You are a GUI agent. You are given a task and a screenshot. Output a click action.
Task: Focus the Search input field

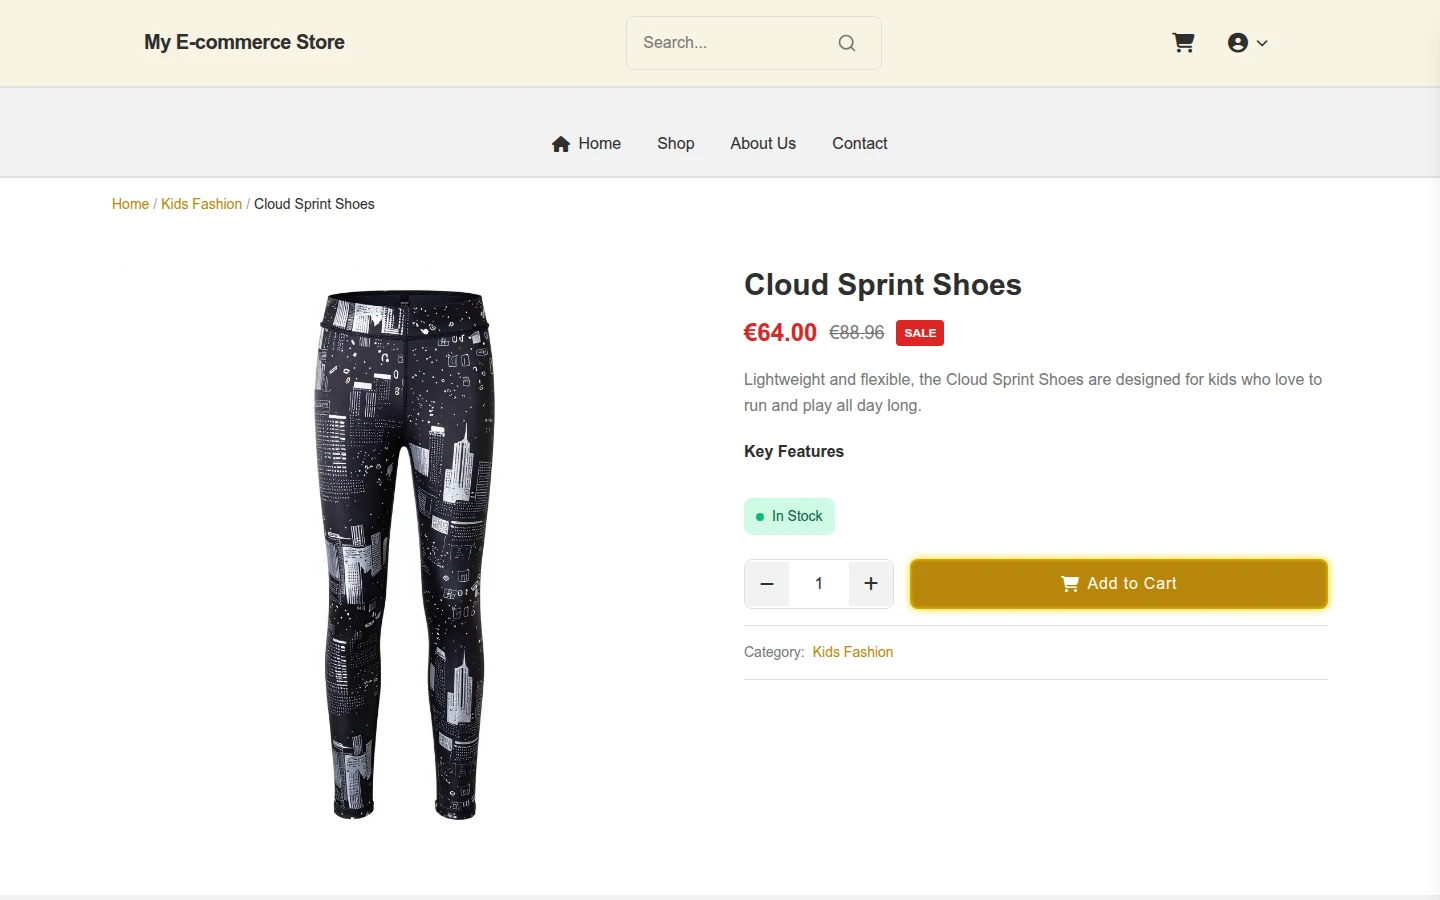coord(735,43)
